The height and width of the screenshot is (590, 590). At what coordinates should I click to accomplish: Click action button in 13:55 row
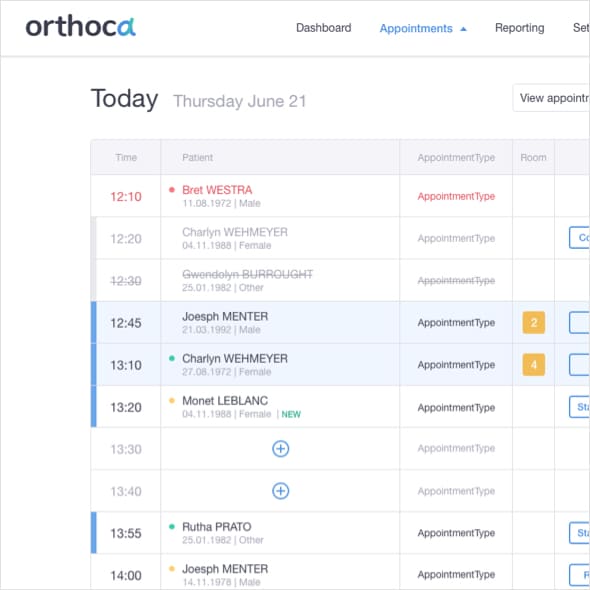pos(579,533)
